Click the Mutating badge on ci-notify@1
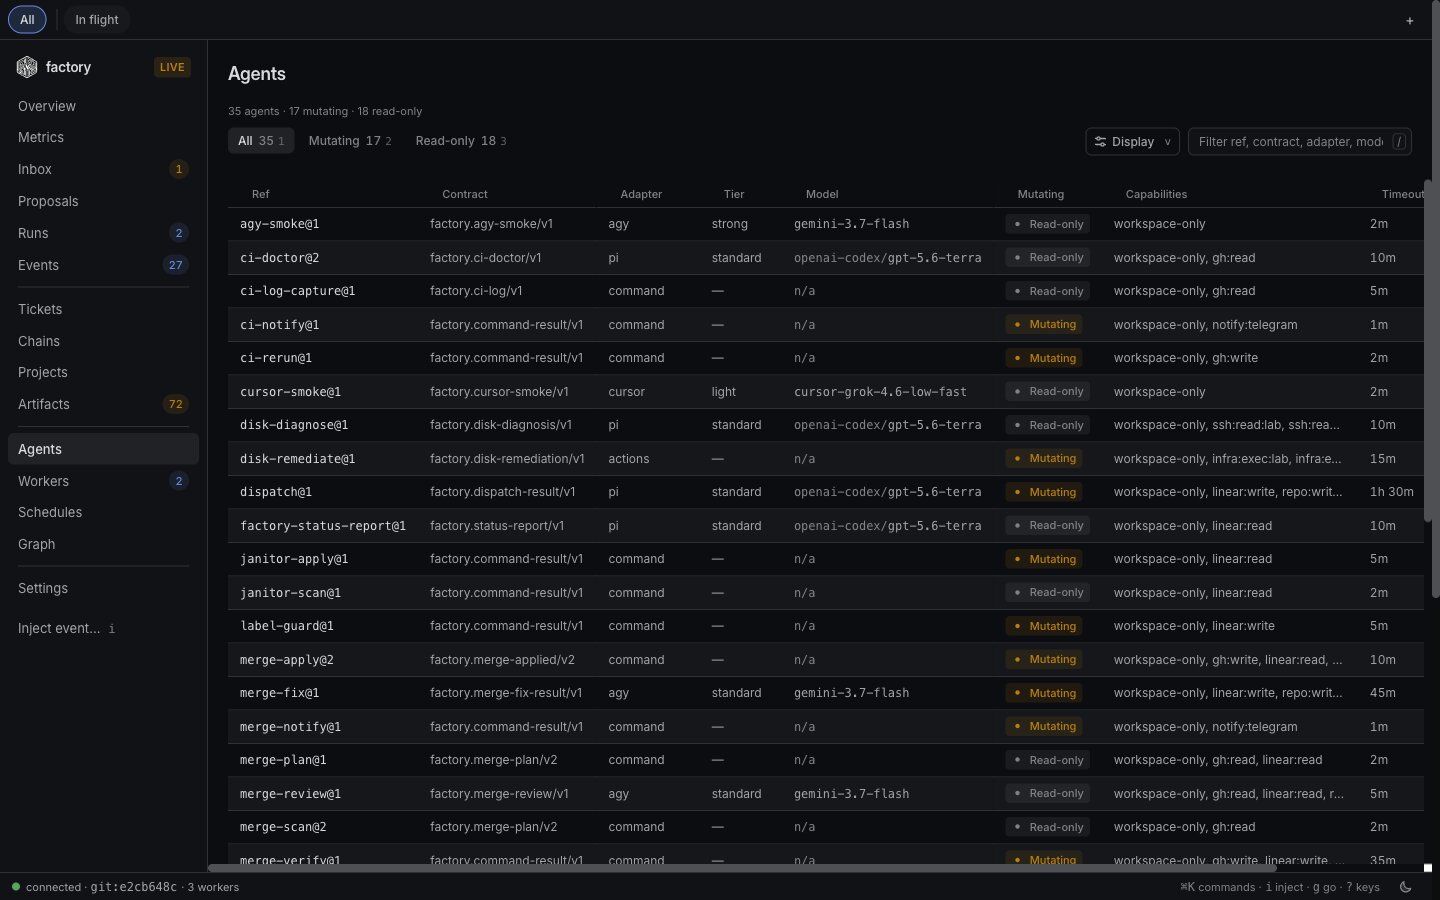The width and height of the screenshot is (1440, 900). 1045,324
